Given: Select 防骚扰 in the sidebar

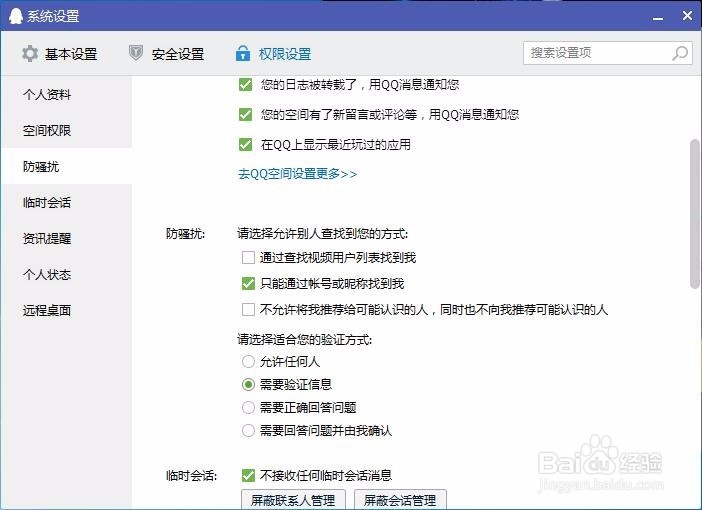Looking at the screenshot, I should click(67, 167).
